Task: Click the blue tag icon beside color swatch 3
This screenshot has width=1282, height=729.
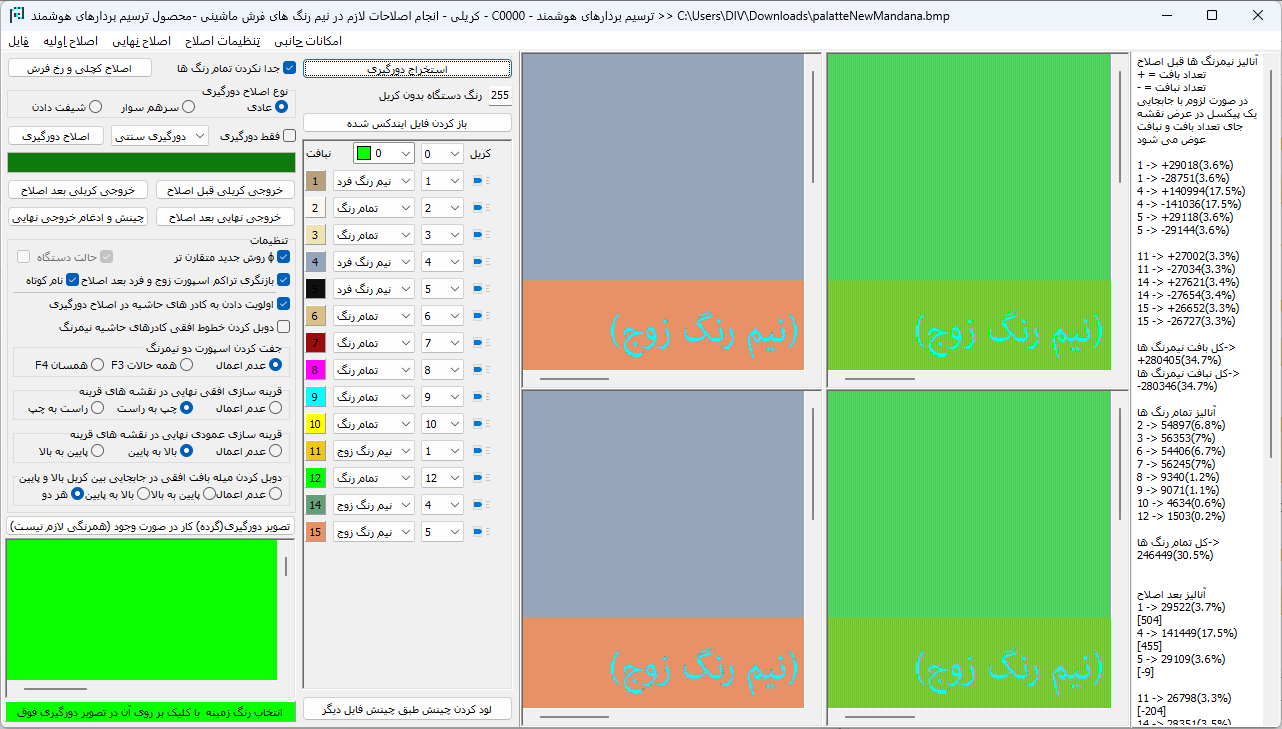Action: [x=477, y=235]
